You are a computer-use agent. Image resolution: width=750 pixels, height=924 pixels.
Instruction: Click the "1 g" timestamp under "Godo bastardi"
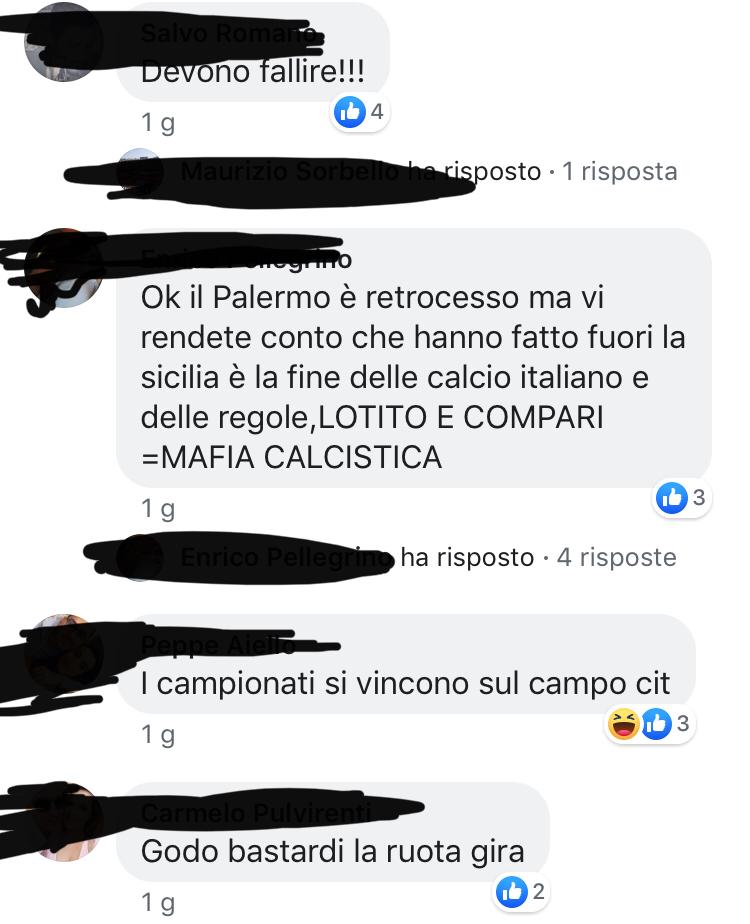tap(158, 902)
